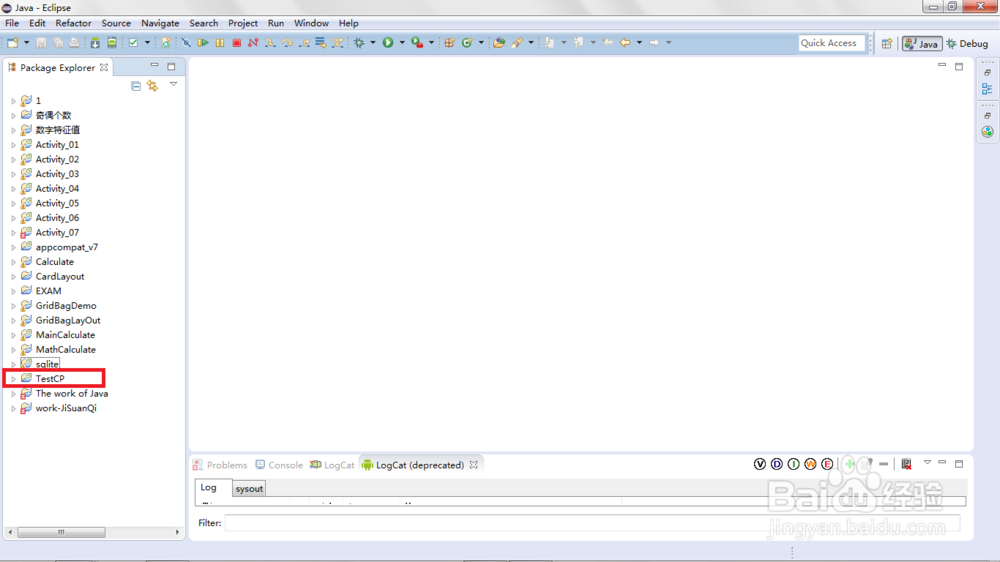Screen dimensions: 1000x562
Task: Select The work of Java project
Action: coord(71,394)
